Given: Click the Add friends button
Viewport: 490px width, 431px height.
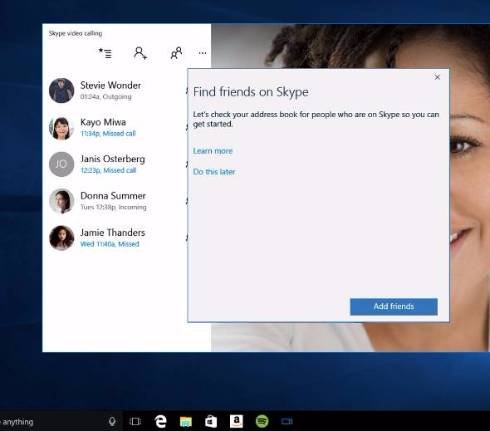Looking at the screenshot, I should click(394, 306).
